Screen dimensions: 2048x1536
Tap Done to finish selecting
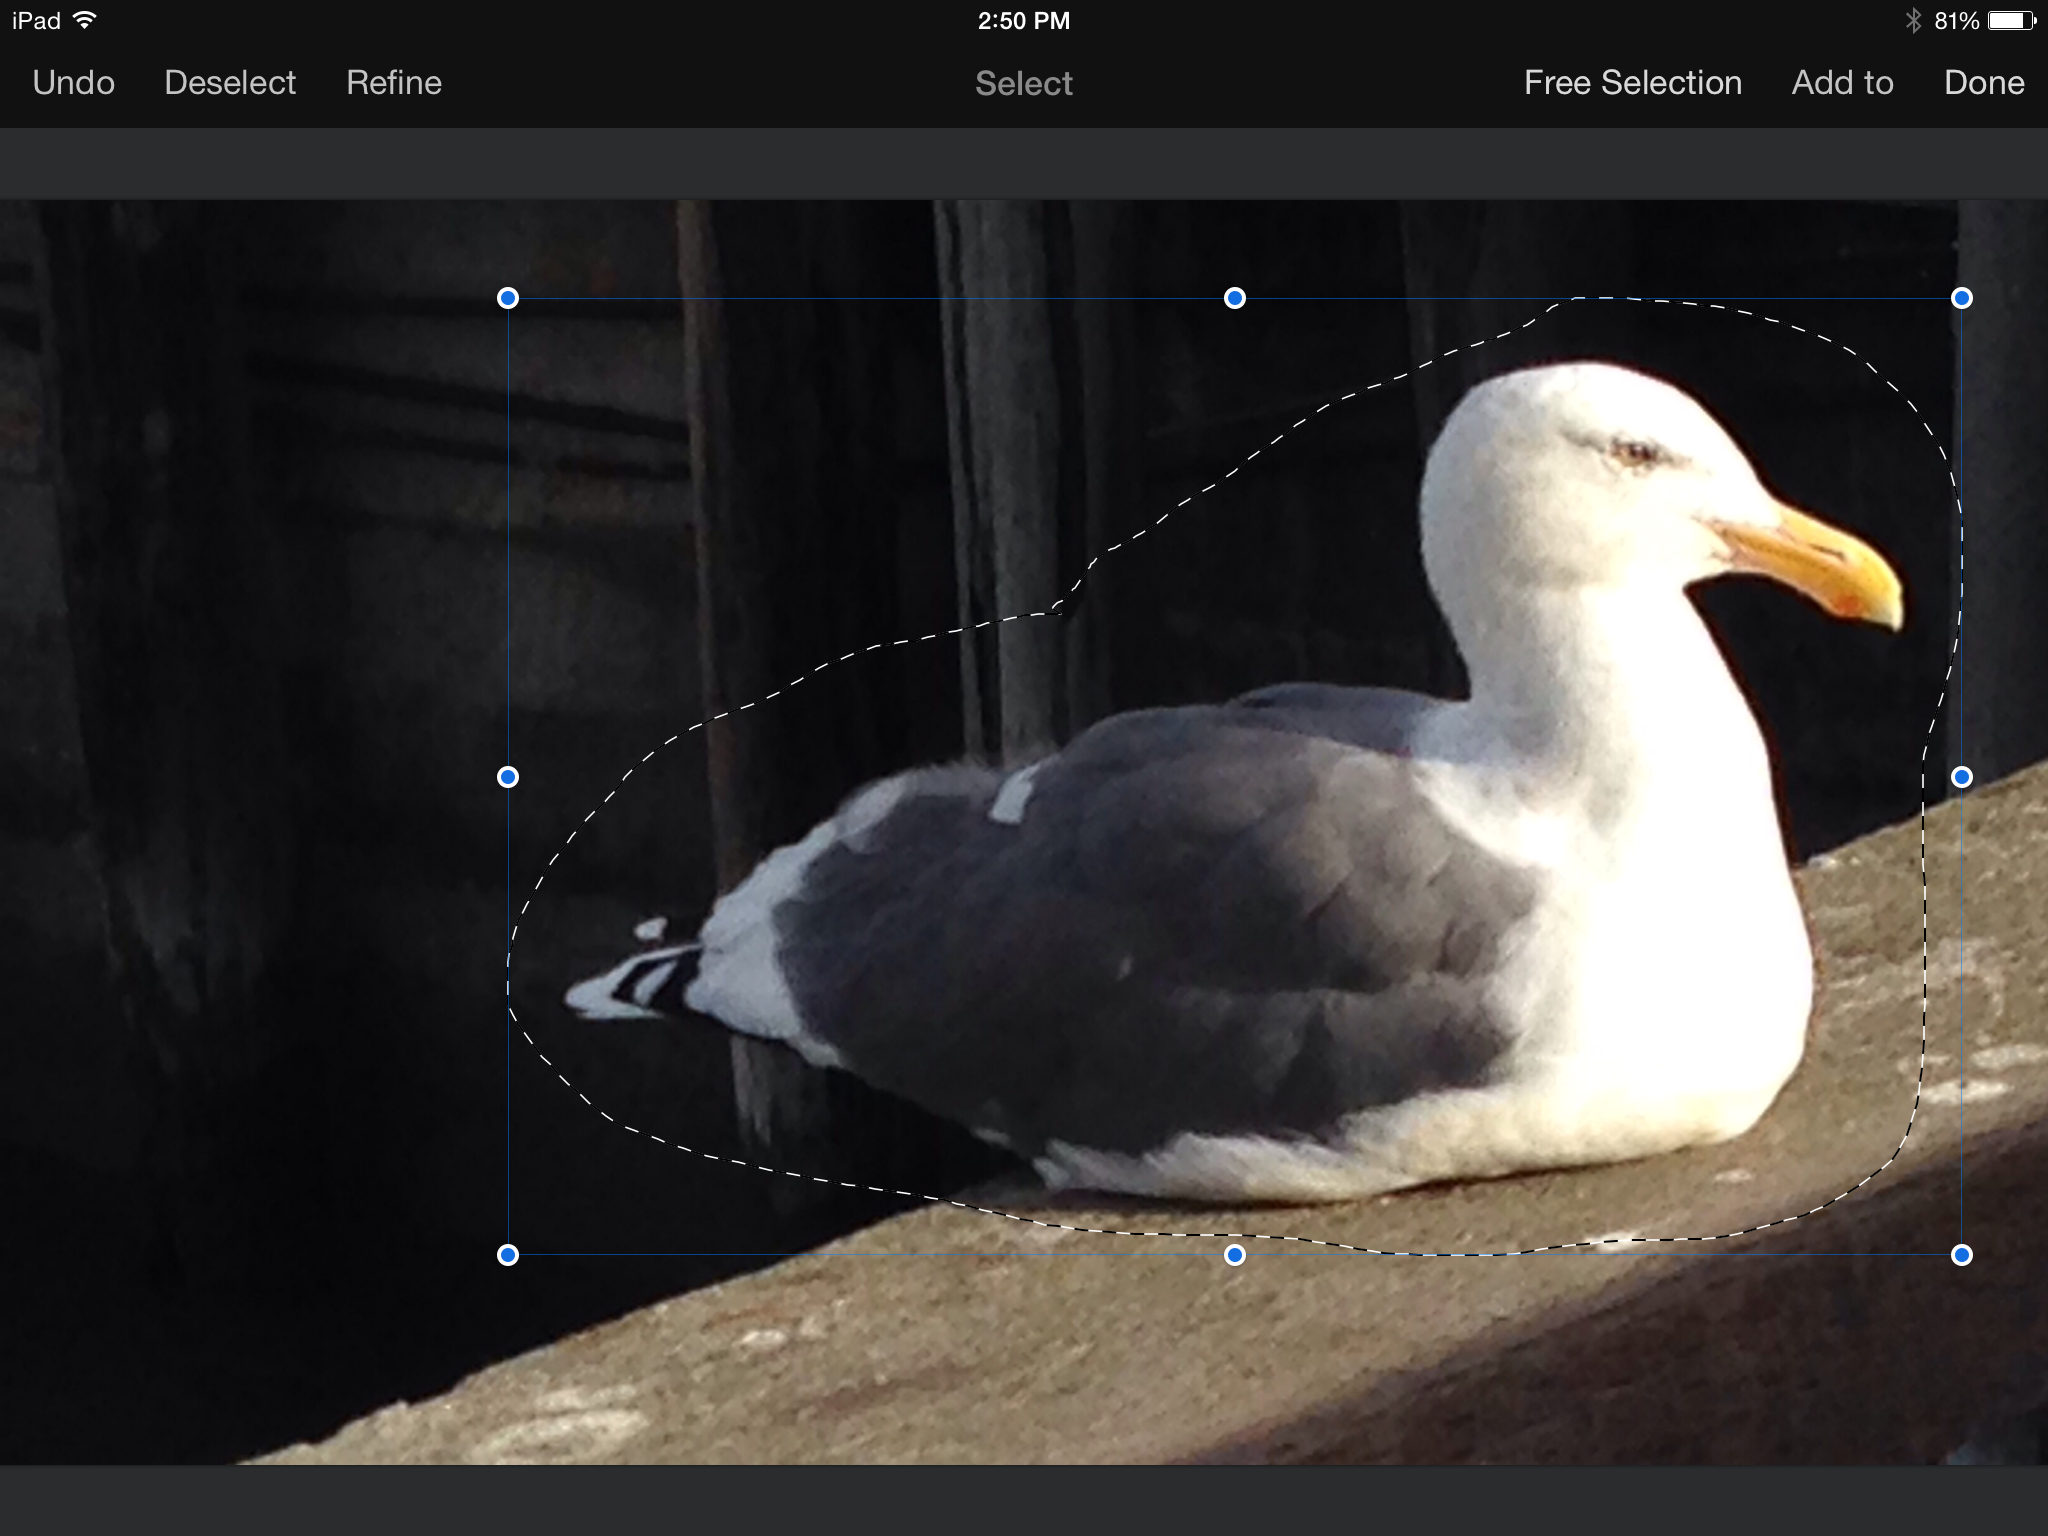coord(1984,83)
